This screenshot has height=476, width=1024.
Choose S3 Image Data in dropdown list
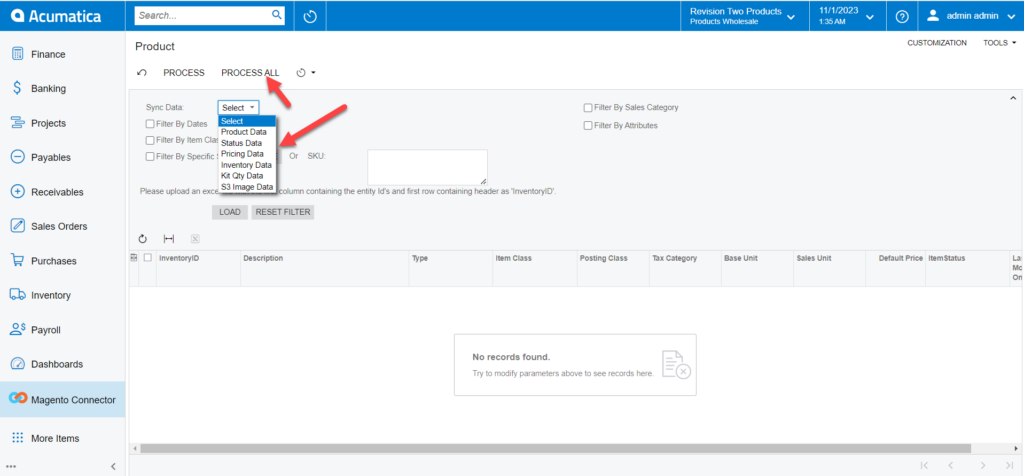(x=248, y=187)
